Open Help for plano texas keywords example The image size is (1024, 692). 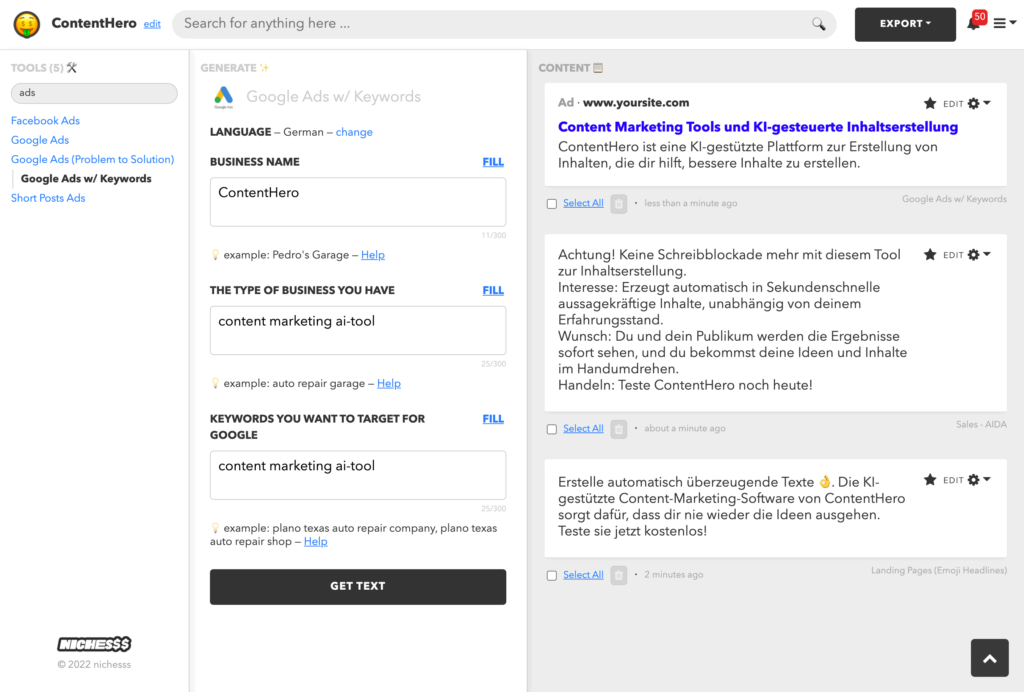pos(315,541)
